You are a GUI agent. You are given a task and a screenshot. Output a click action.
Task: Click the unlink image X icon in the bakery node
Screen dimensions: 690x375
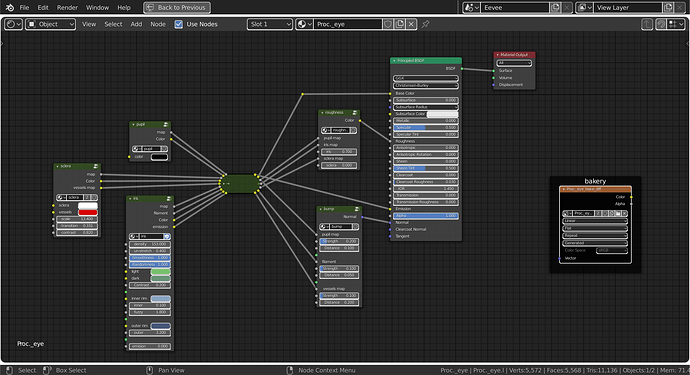(x=624, y=213)
